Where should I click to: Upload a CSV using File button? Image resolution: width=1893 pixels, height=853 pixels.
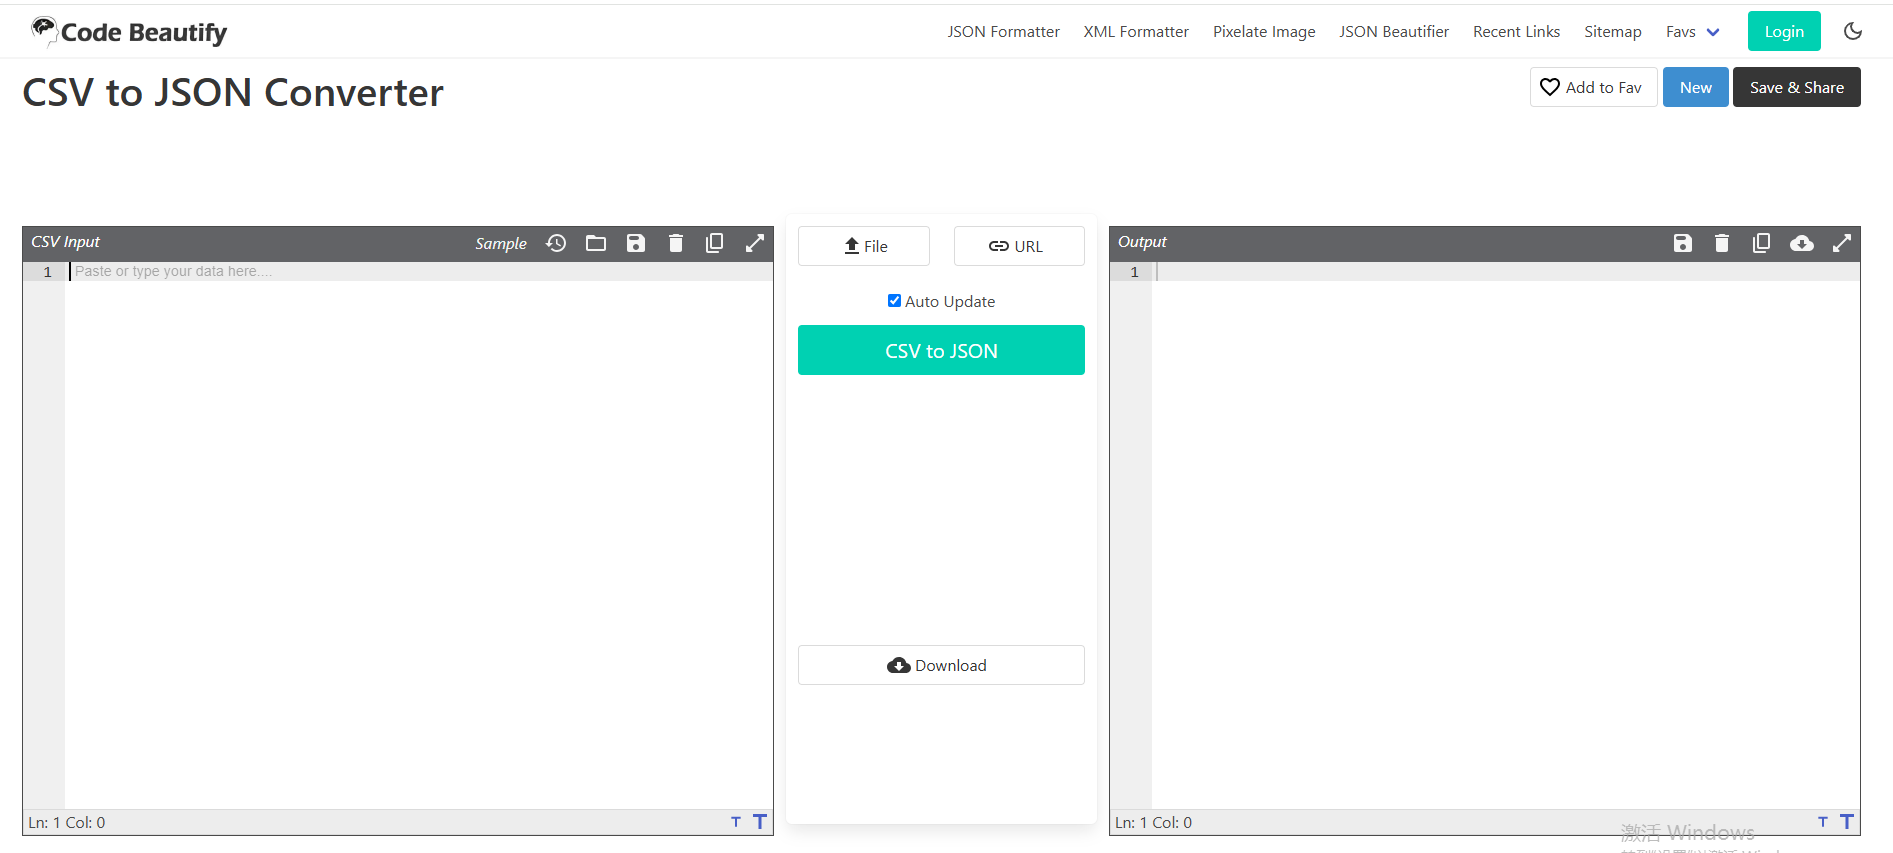[x=864, y=246]
